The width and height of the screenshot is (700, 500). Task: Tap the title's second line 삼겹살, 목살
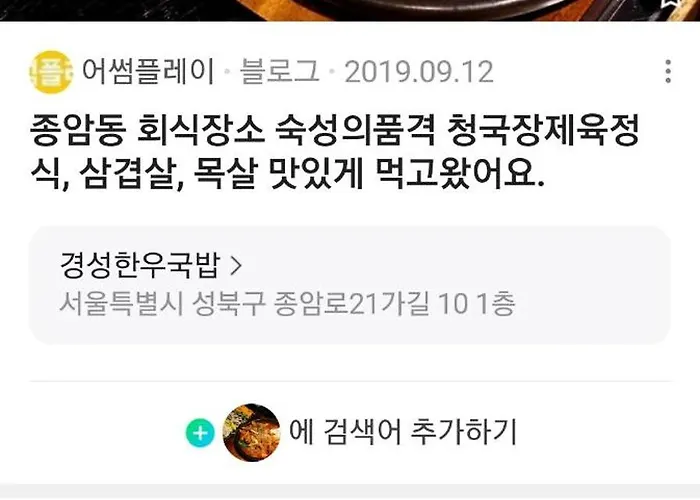[167, 173]
